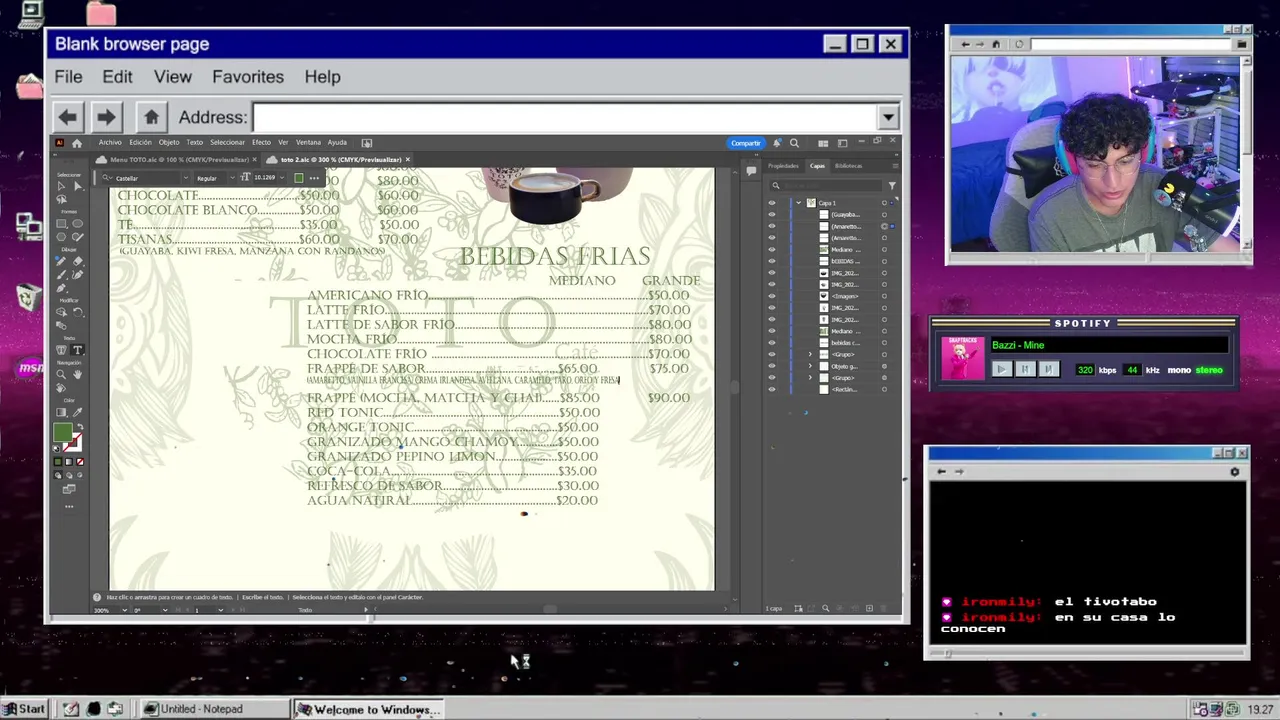Expand the <Grupo> item below Objeto g...
Image resolution: width=1280 pixels, height=720 pixels.
pos(810,378)
